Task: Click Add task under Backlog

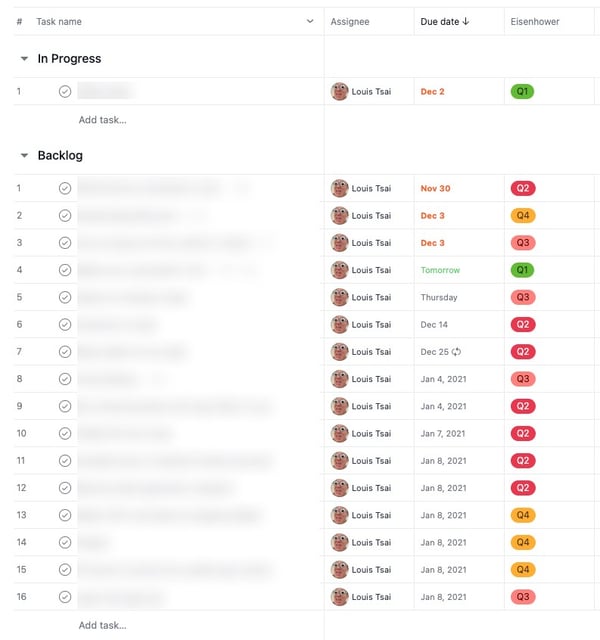Action: coord(102,625)
